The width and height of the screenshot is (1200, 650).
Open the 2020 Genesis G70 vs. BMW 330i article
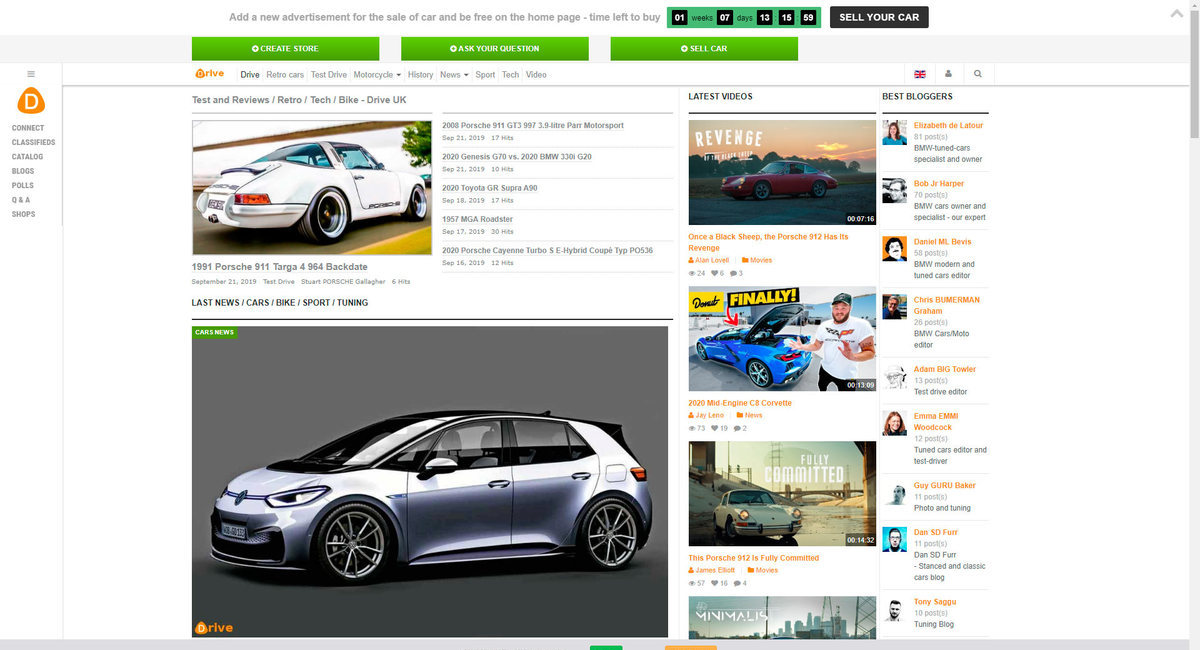(517, 156)
